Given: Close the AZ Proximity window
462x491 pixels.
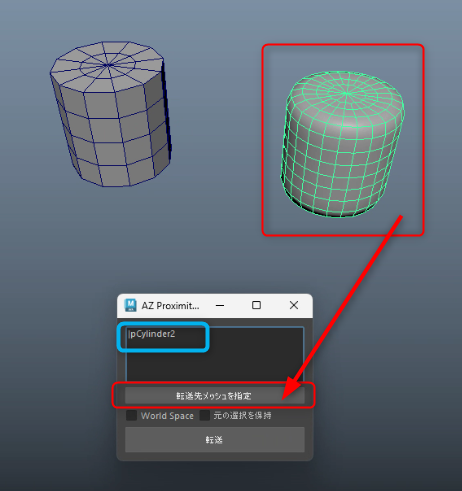Looking at the screenshot, I should [294, 305].
